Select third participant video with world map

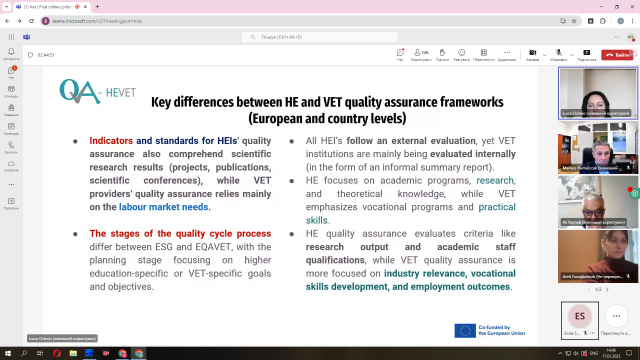(598, 202)
